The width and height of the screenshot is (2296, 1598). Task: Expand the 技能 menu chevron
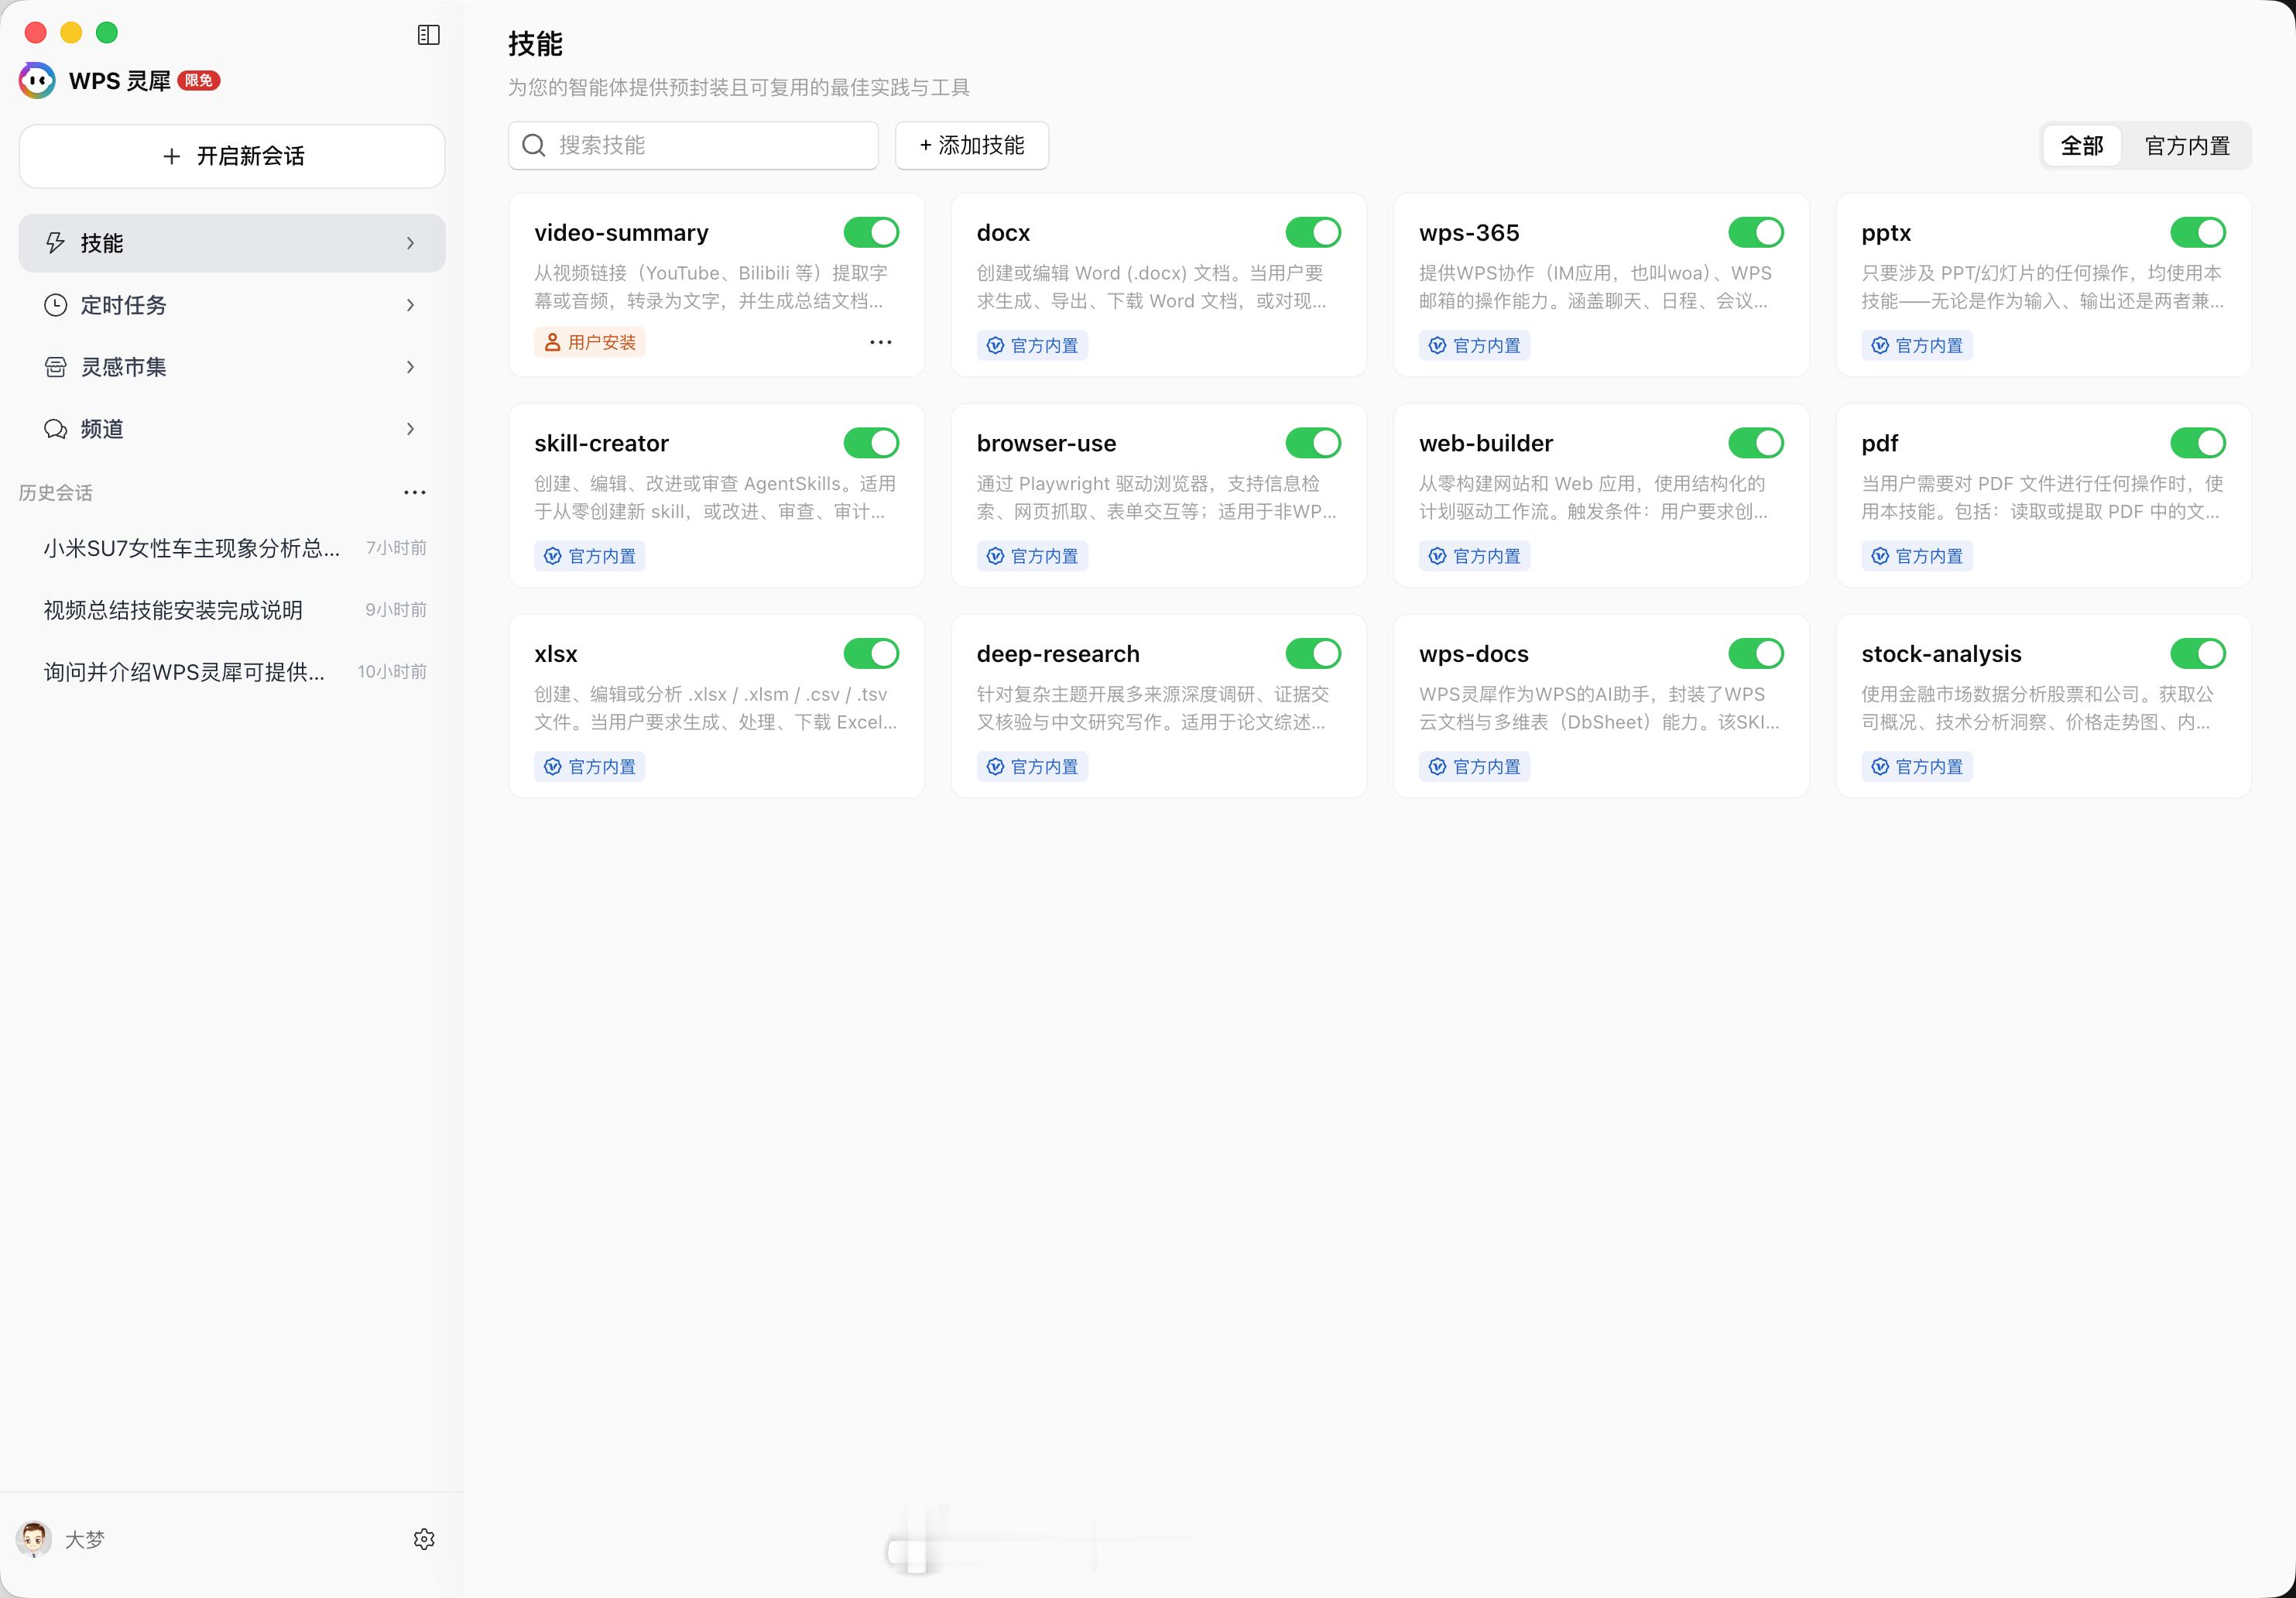tap(410, 243)
